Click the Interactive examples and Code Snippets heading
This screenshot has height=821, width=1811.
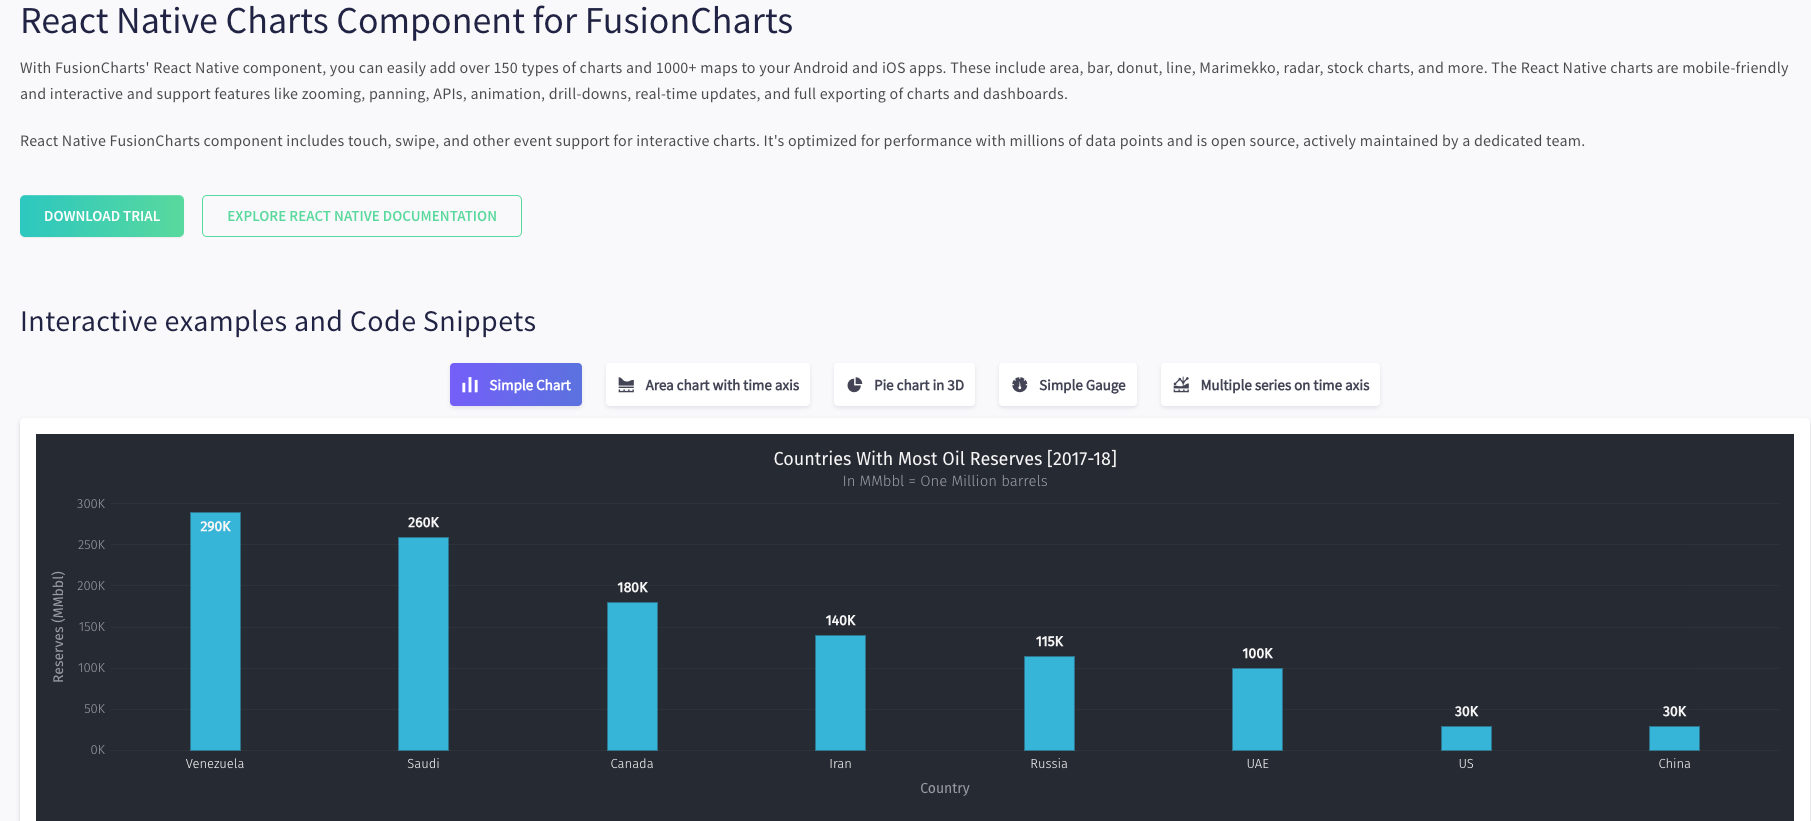pyautogui.click(x=278, y=321)
